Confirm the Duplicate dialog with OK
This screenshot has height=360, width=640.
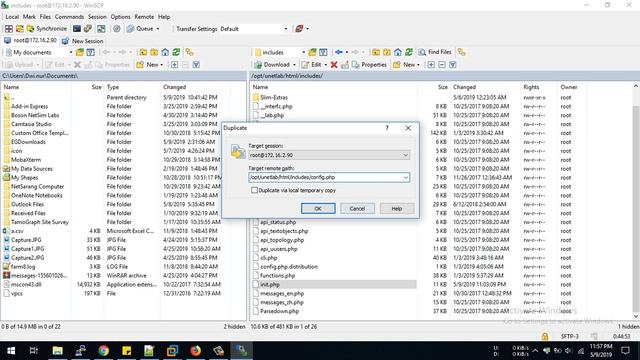click(x=318, y=208)
